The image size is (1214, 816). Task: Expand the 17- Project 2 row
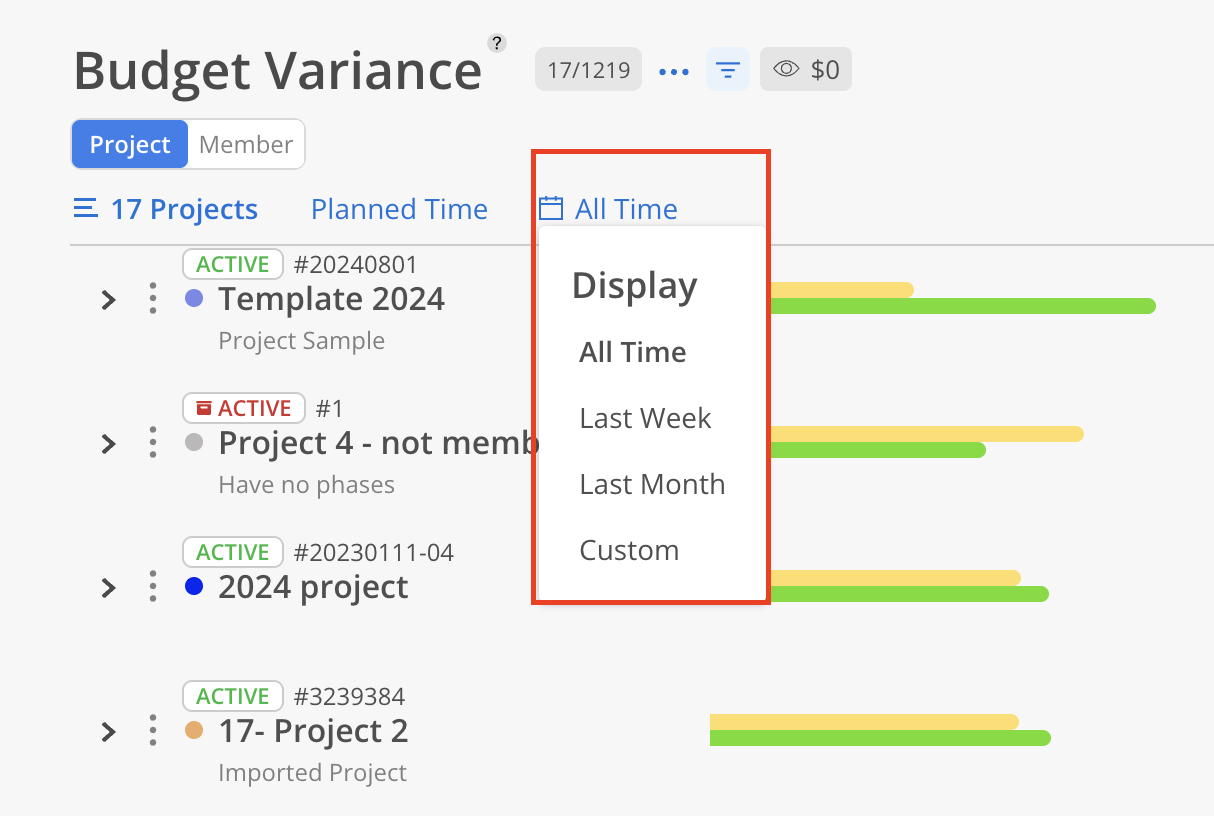[x=108, y=731]
